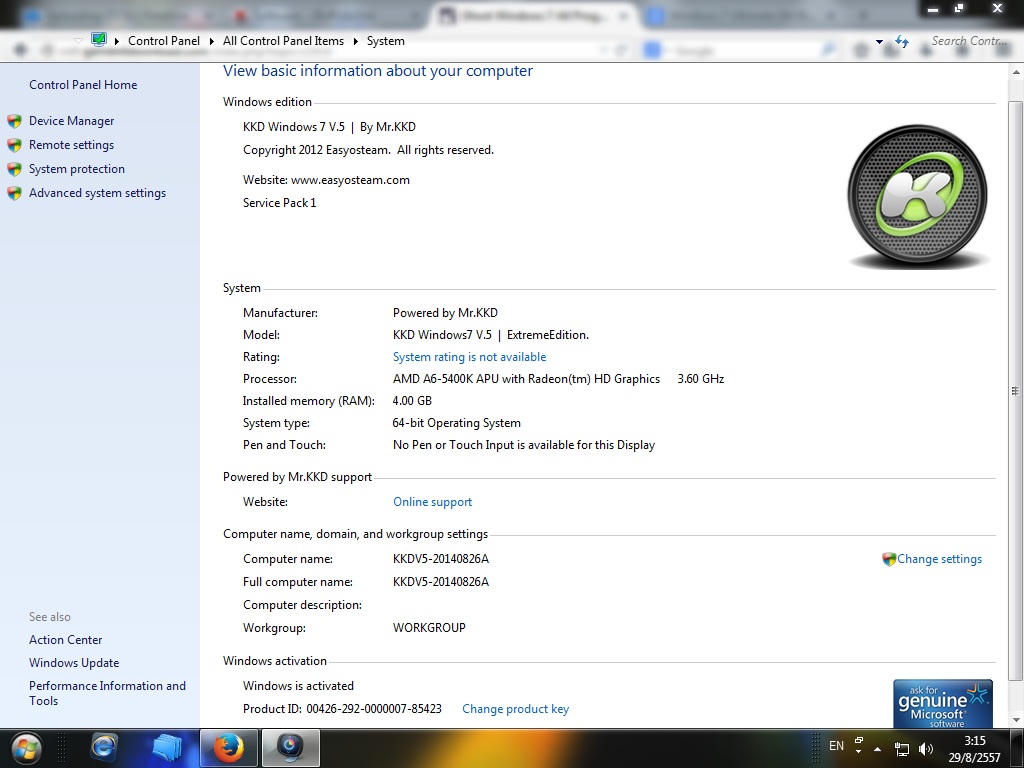Open Device Manager from the sidebar
The width and height of the screenshot is (1024, 768).
(71, 121)
